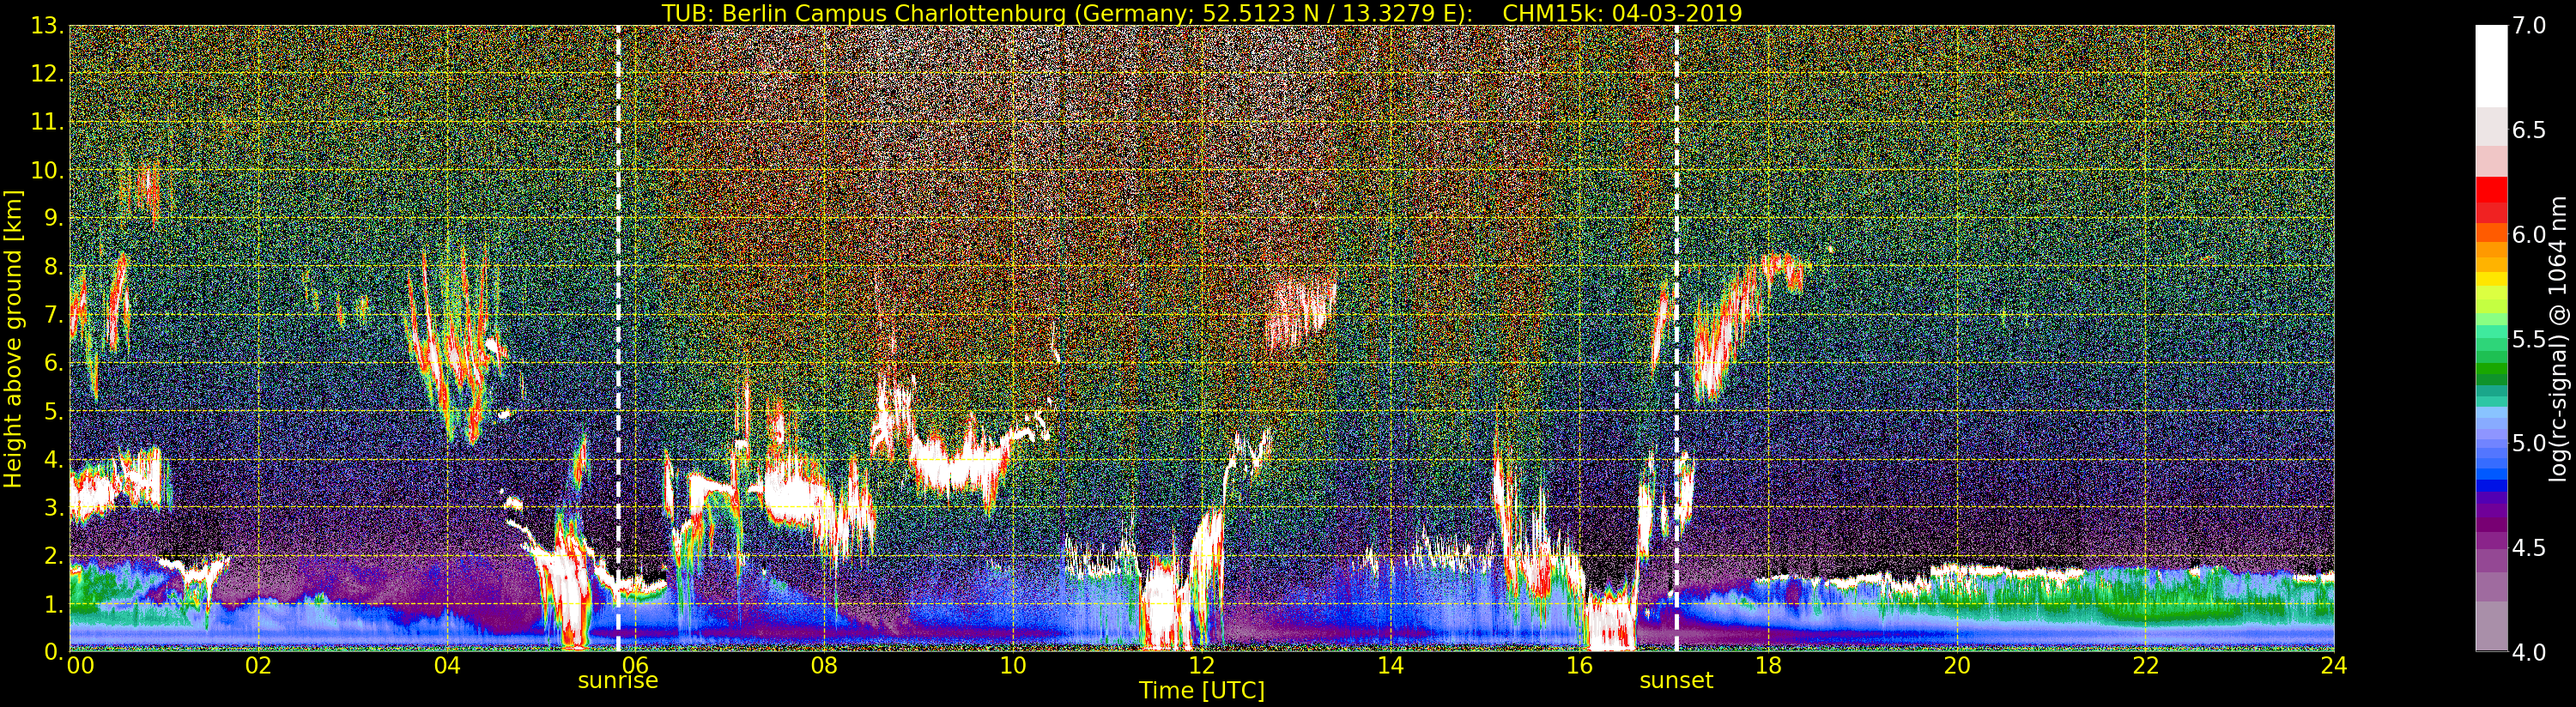Viewport: 2576px width, 707px height.
Task: Click the chart title for Berlin Campus Charlottenburg
Action: (1202, 13)
